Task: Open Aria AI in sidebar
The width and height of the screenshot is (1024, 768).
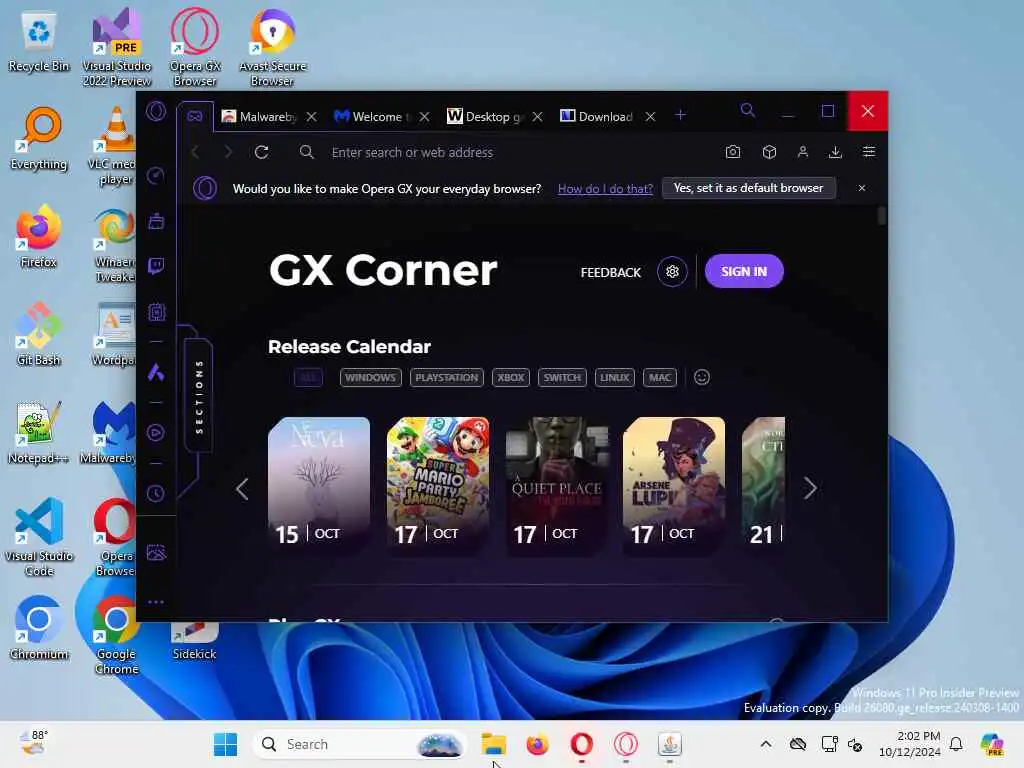Action: [155, 372]
